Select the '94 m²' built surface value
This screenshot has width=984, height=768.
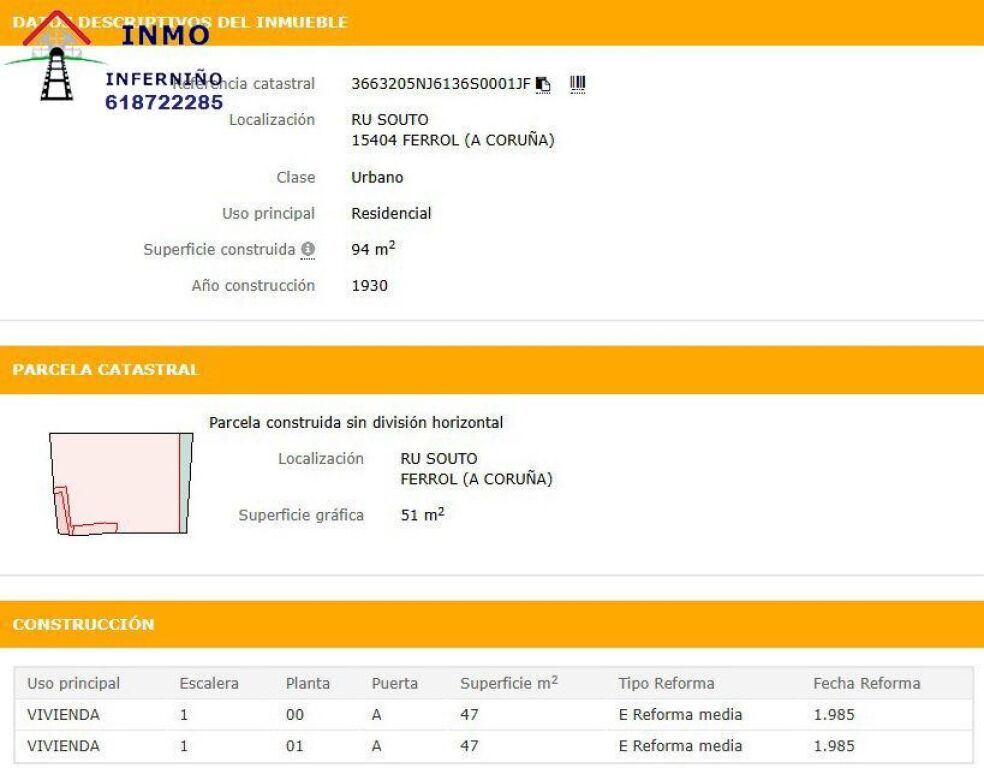click(373, 248)
